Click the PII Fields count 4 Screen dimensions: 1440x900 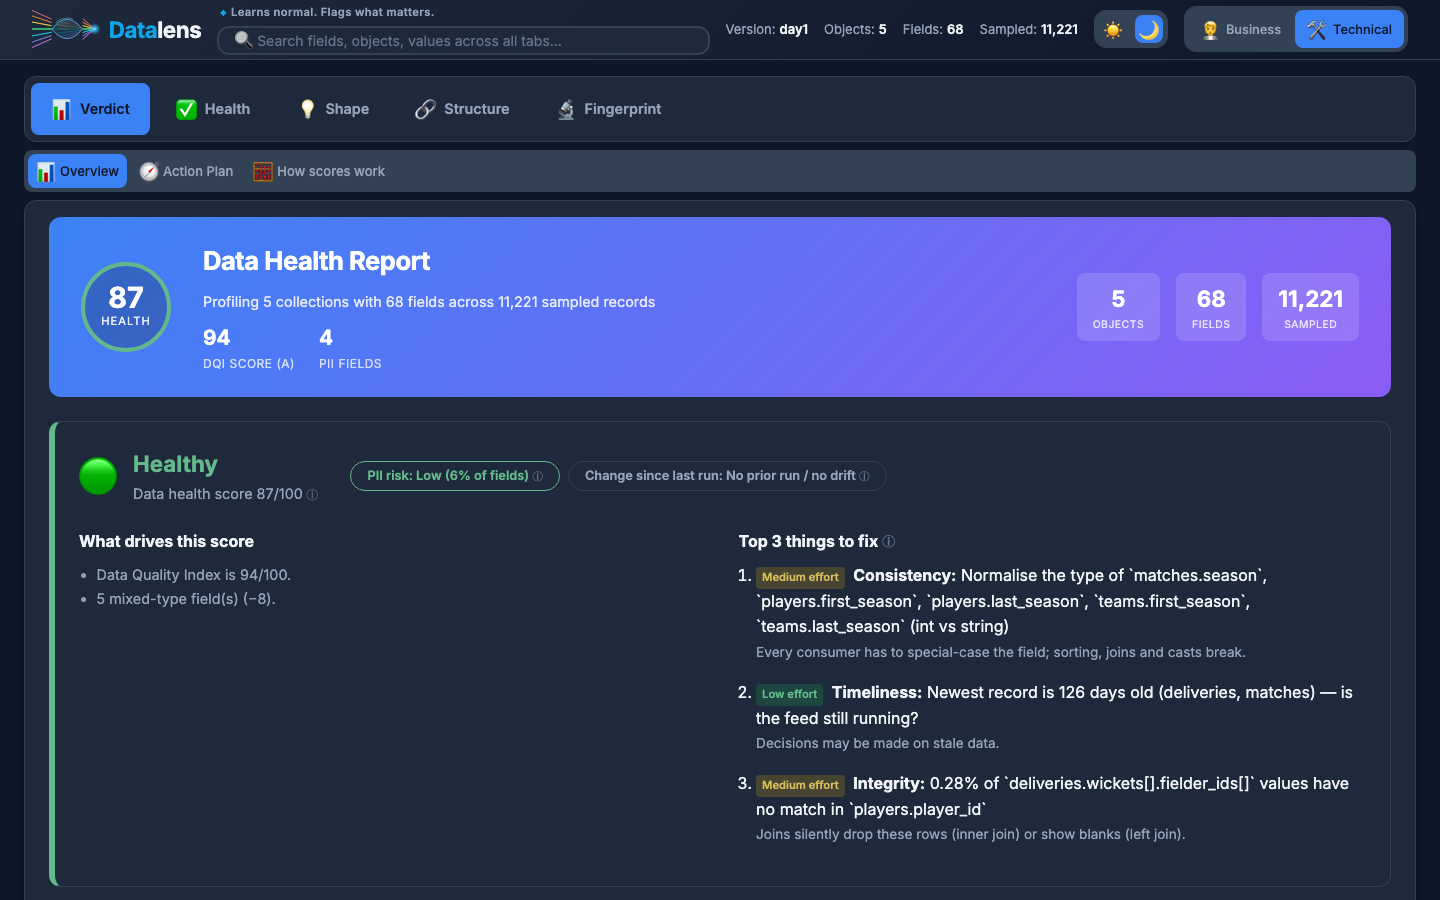click(x=326, y=338)
